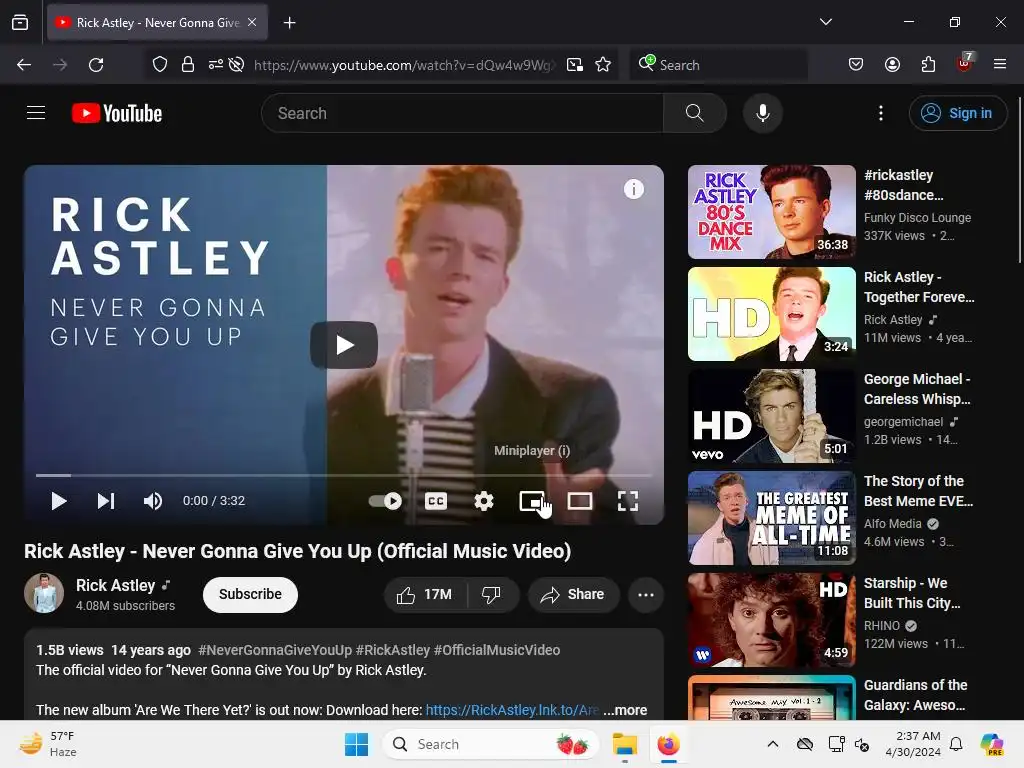This screenshot has height=768, width=1024.
Task: Go back in Firefox
Action: coord(24,65)
